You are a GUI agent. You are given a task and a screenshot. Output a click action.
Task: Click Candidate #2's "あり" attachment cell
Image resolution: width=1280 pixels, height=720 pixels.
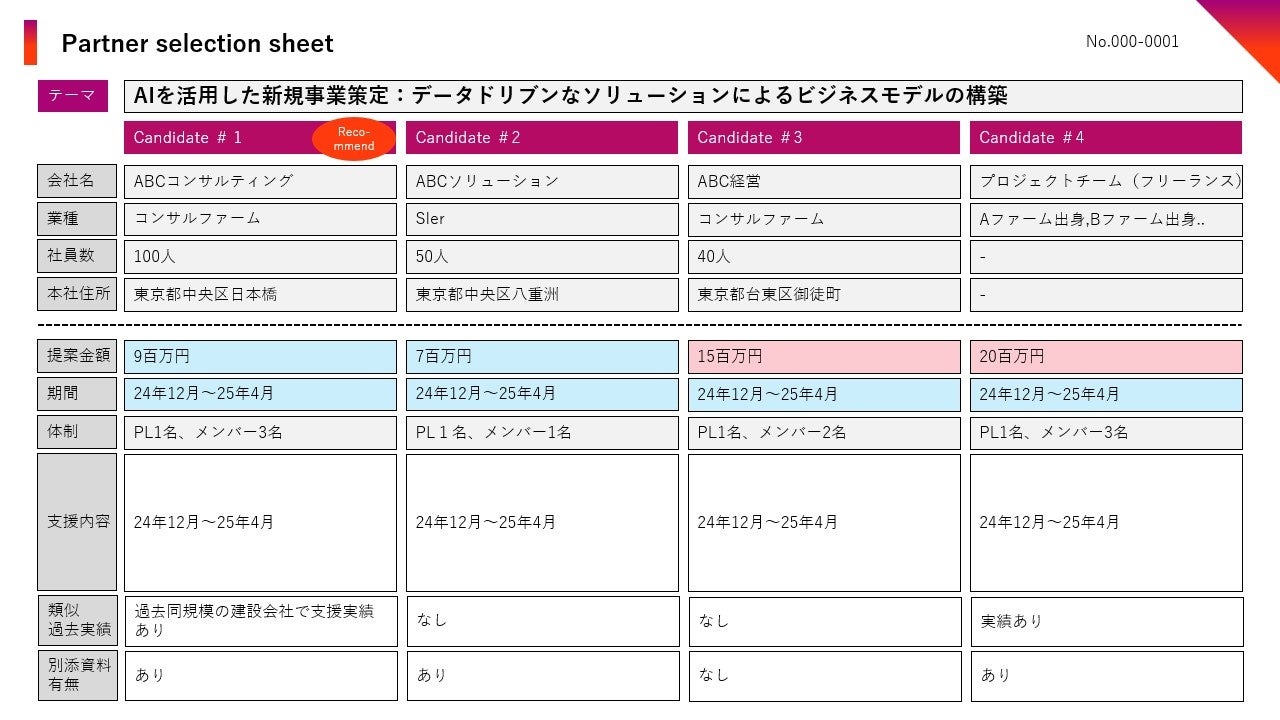coord(543,676)
